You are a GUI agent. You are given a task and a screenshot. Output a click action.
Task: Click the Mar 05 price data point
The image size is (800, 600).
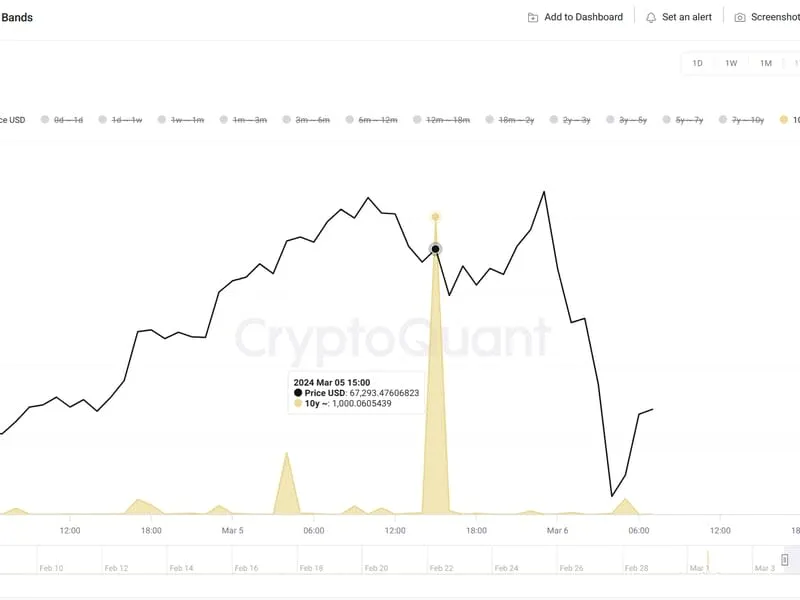tap(434, 248)
